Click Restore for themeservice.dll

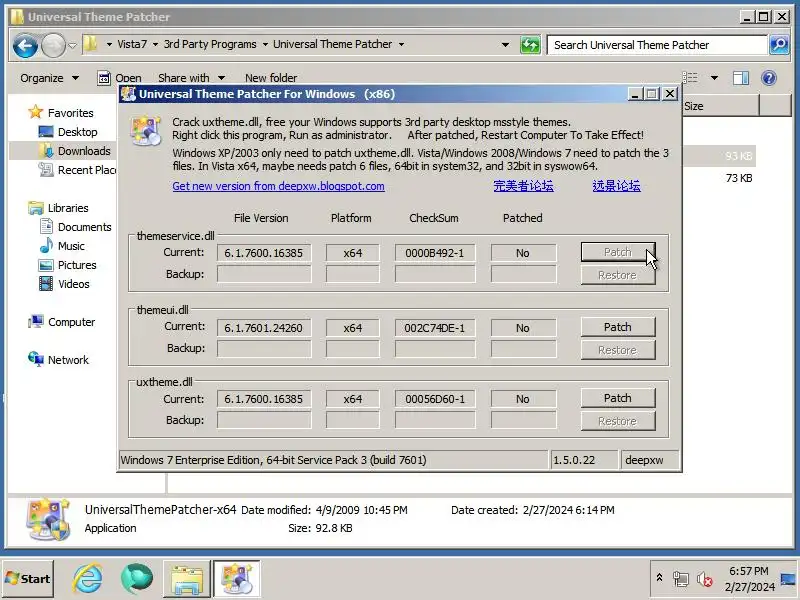(618, 276)
